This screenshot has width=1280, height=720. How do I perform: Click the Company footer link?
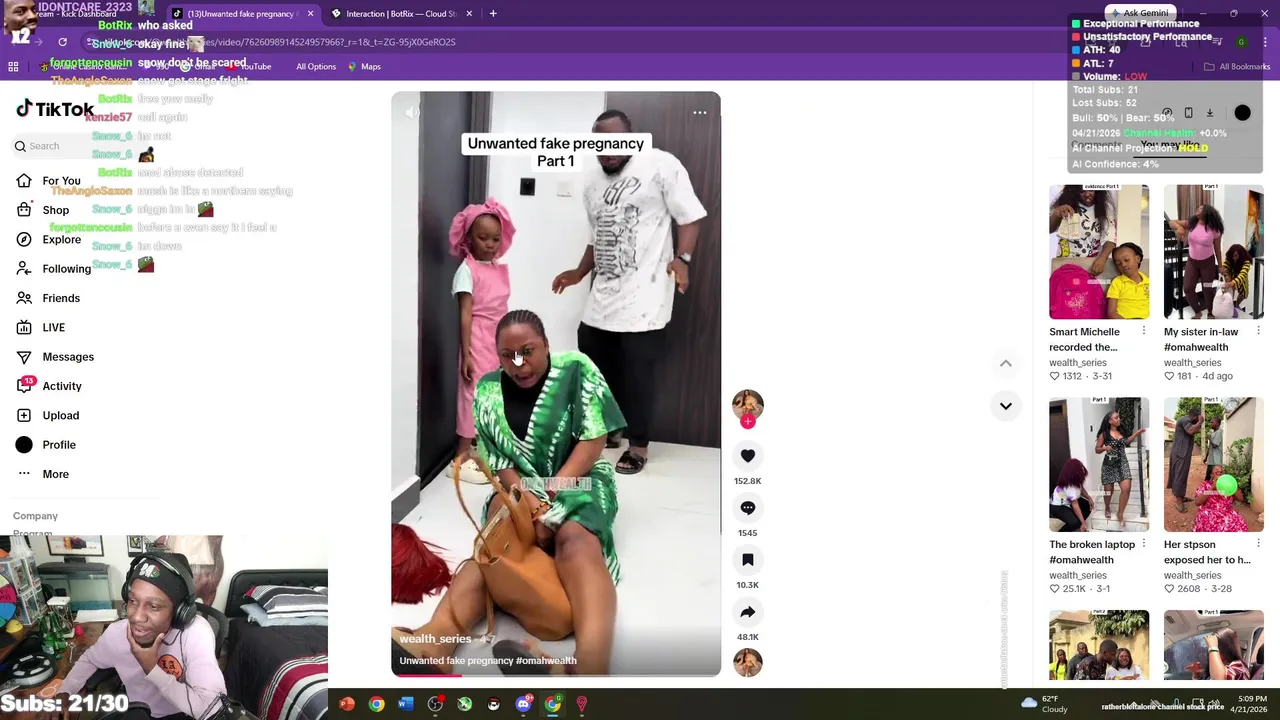(x=35, y=516)
